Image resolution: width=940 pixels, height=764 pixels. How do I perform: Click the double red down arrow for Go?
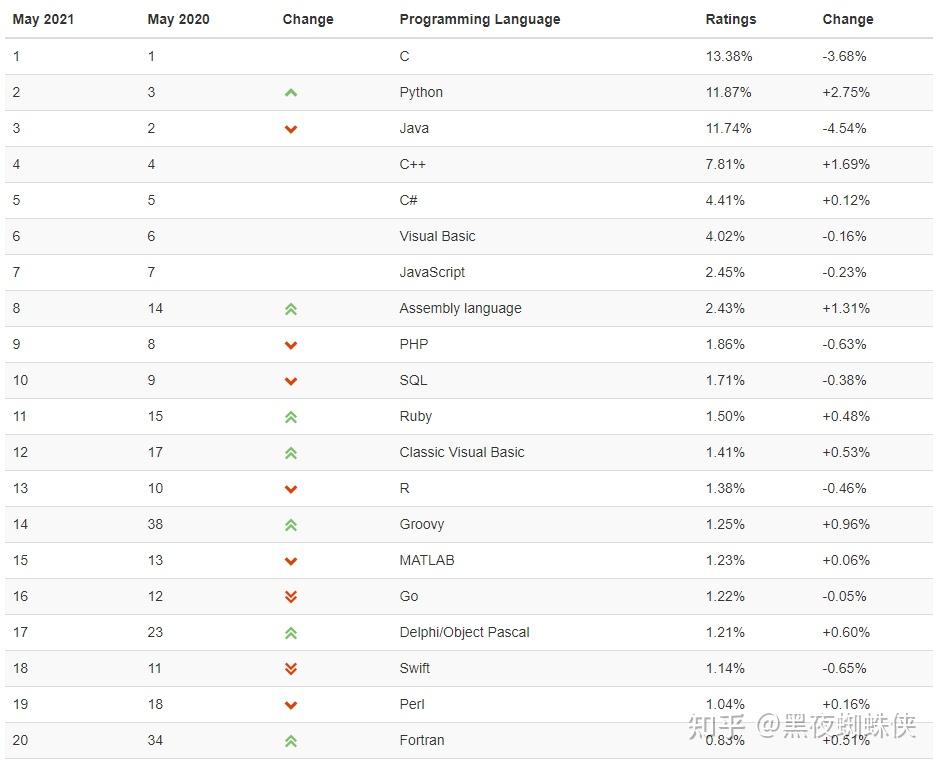tap(291, 597)
